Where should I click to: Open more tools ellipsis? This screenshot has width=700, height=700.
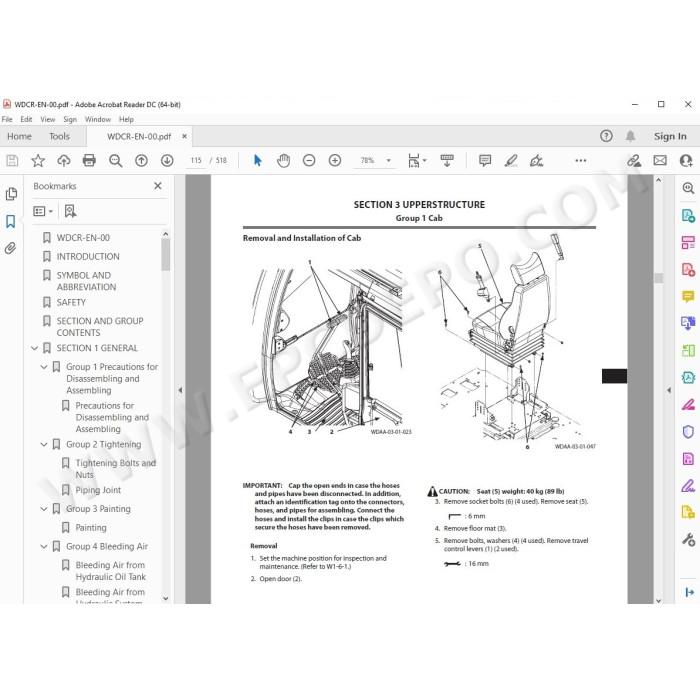click(x=580, y=160)
